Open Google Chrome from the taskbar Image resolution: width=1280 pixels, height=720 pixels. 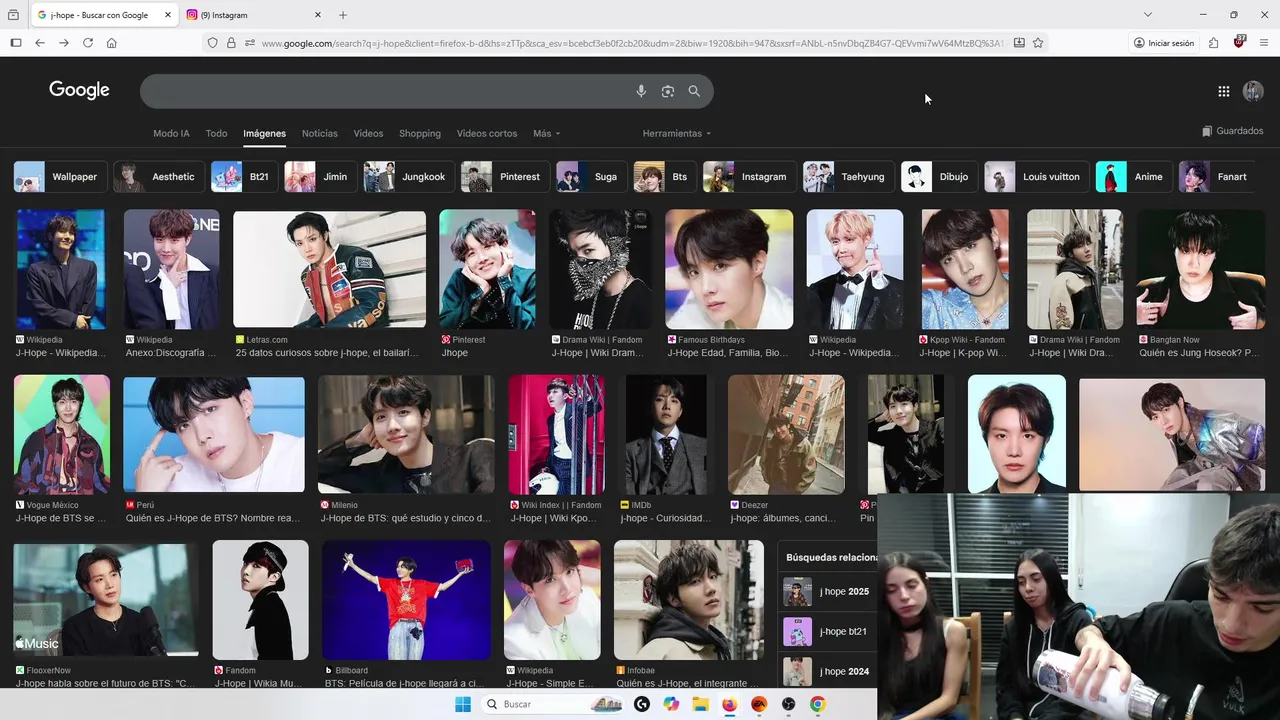point(817,704)
